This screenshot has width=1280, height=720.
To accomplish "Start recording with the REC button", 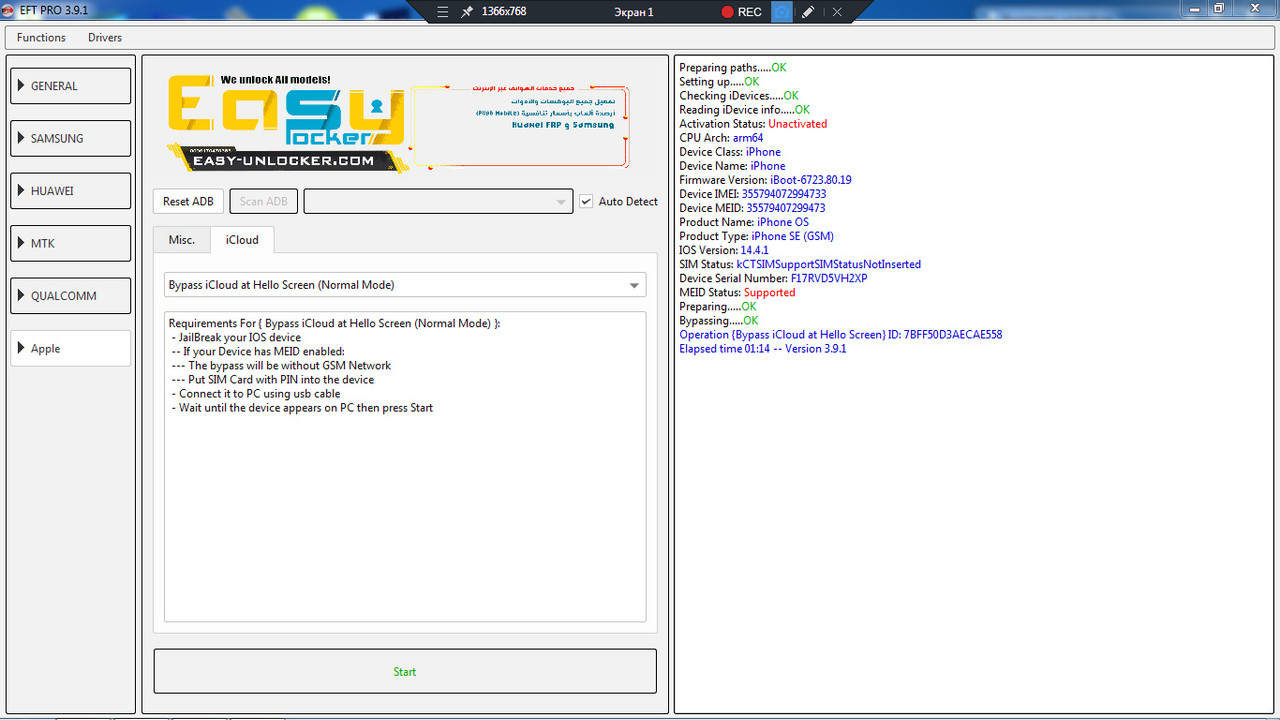I will (x=741, y=12).
